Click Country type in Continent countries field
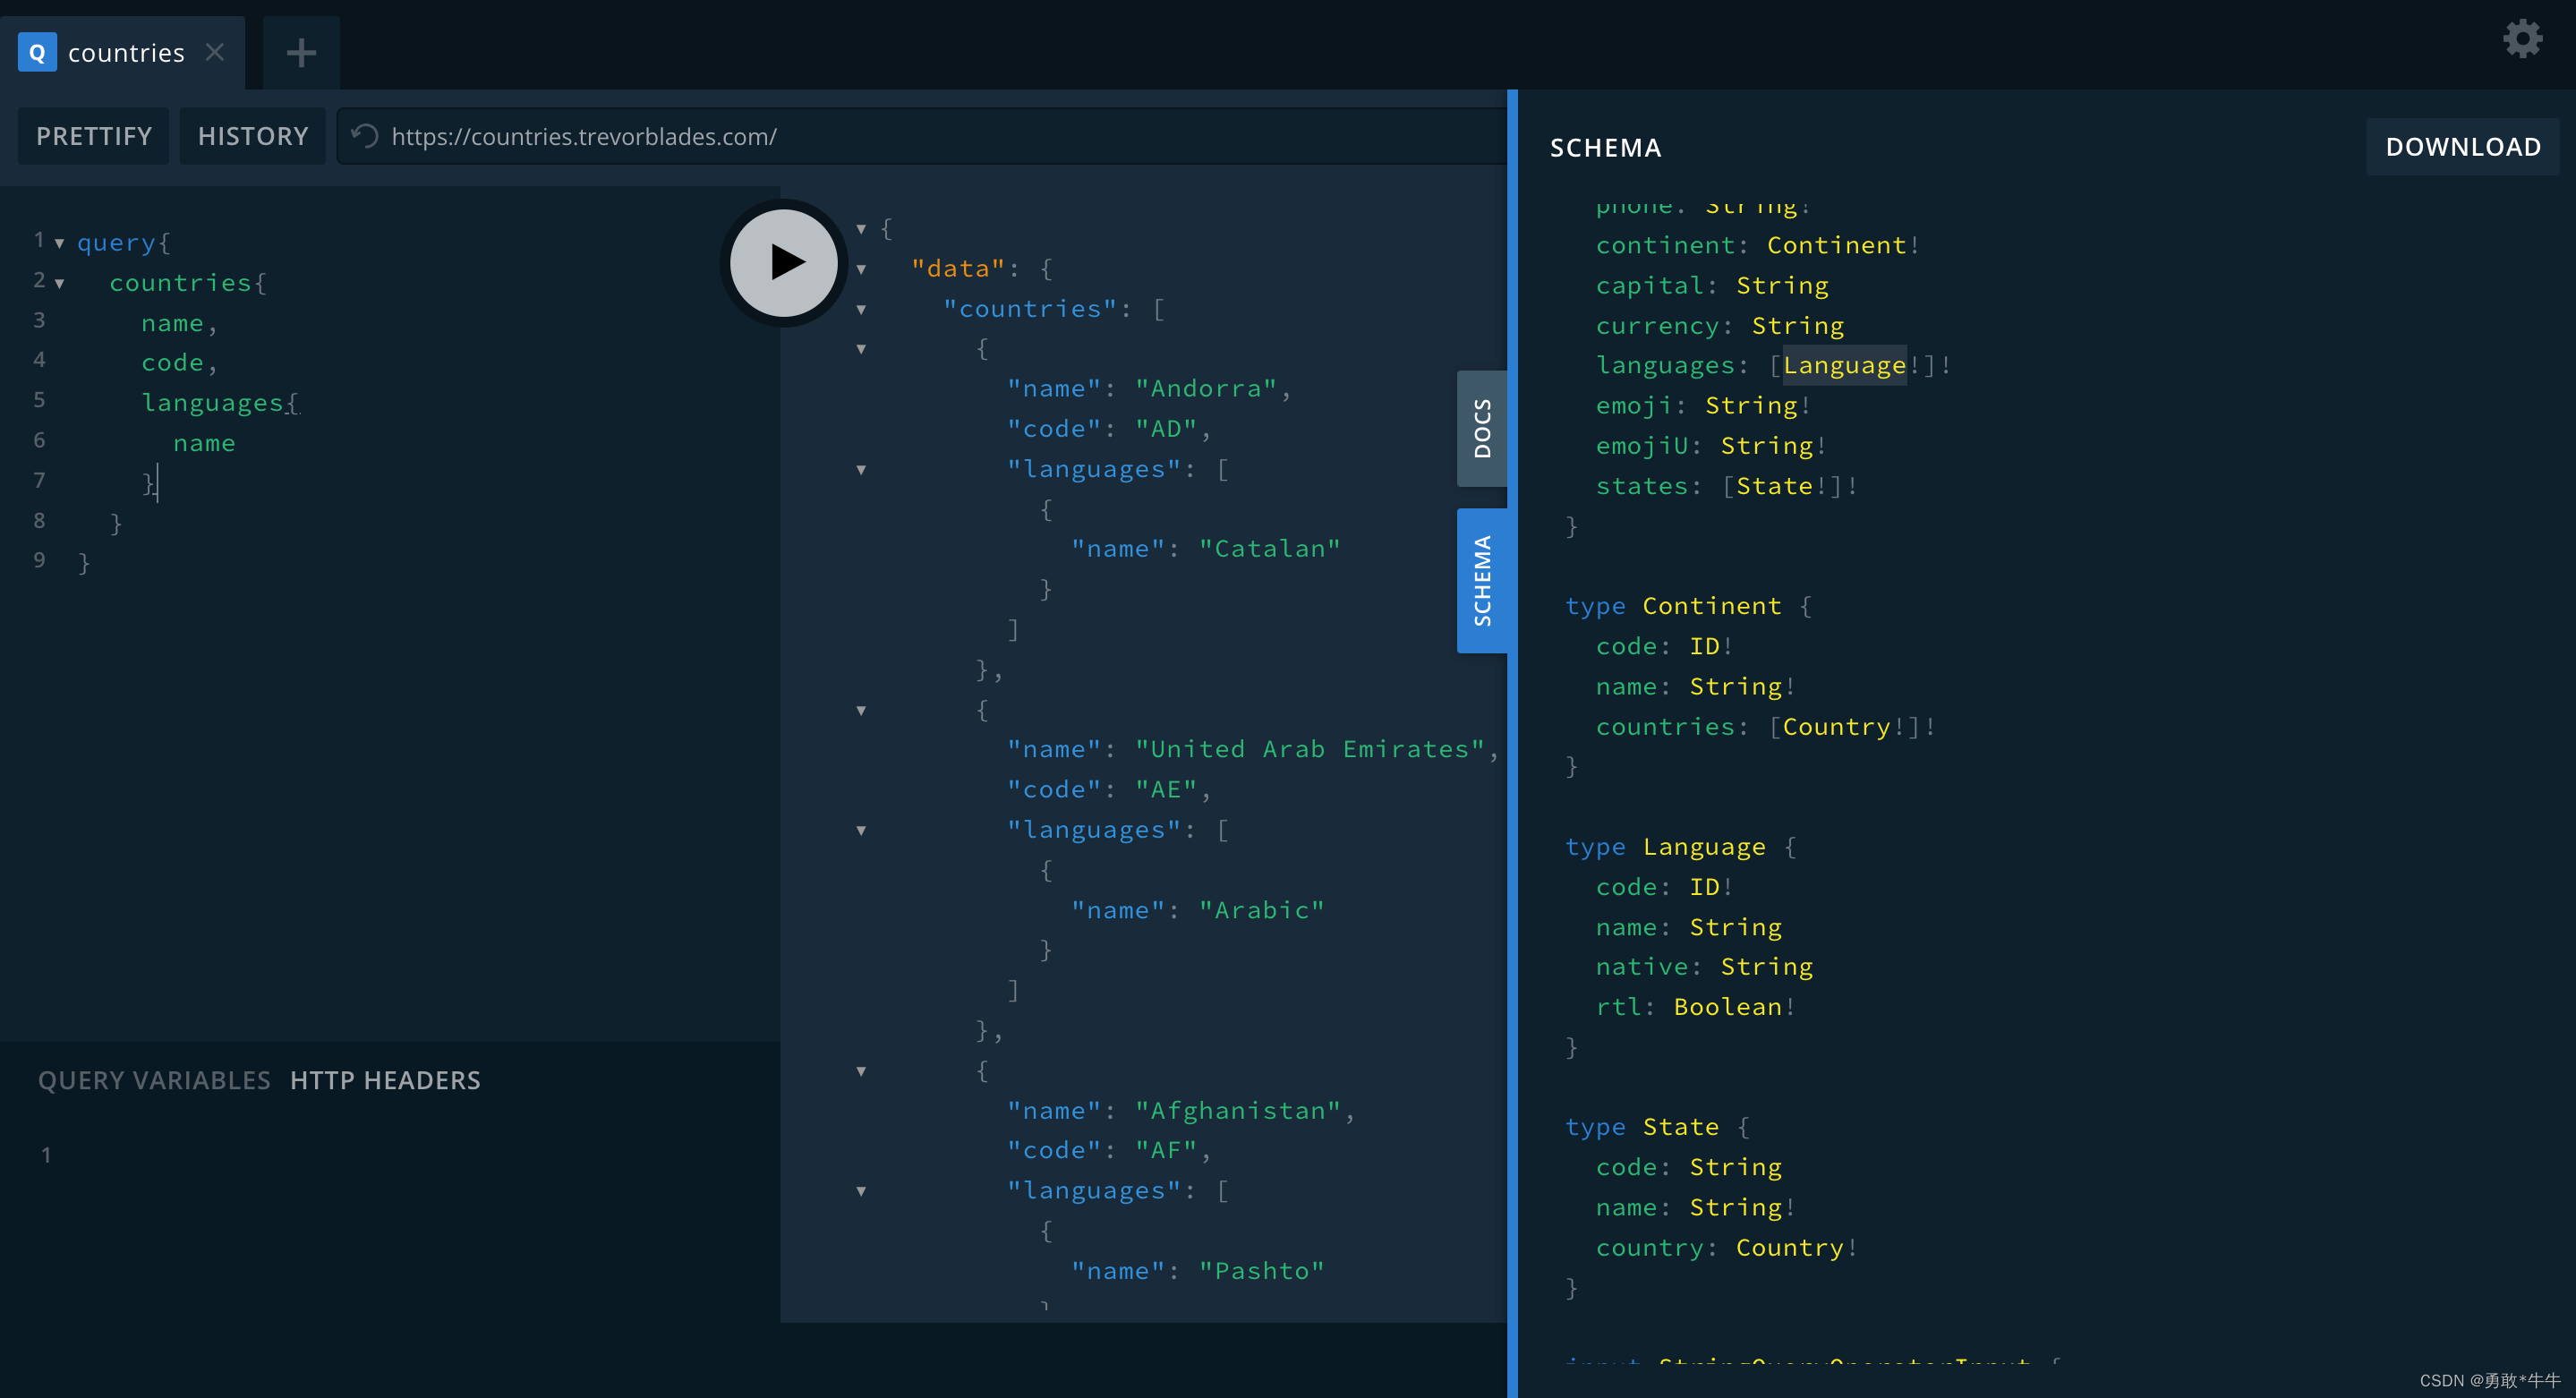The width and height of the screenshot is (2576, 1398). coord(1836,727)
